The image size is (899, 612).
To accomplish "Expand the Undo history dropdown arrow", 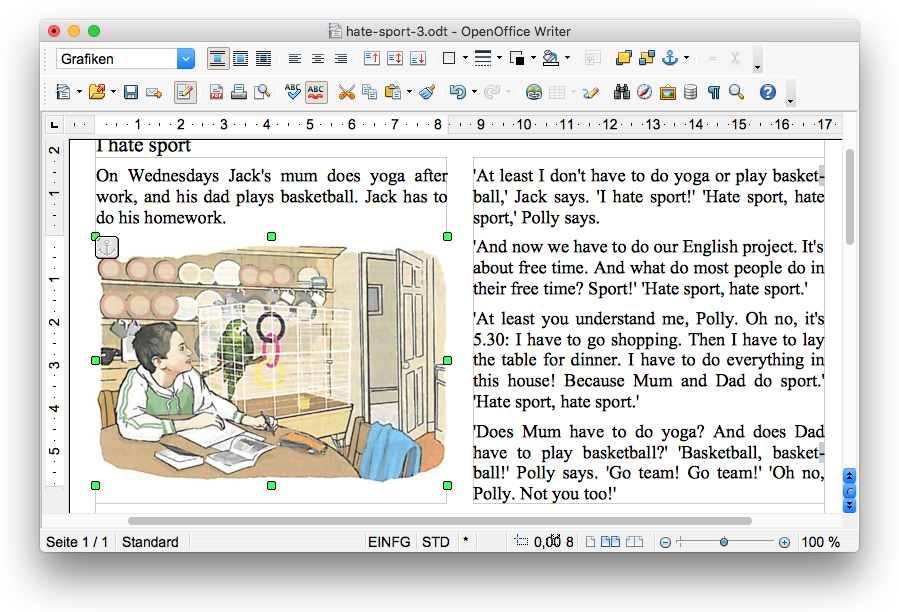I will (474, 92).
